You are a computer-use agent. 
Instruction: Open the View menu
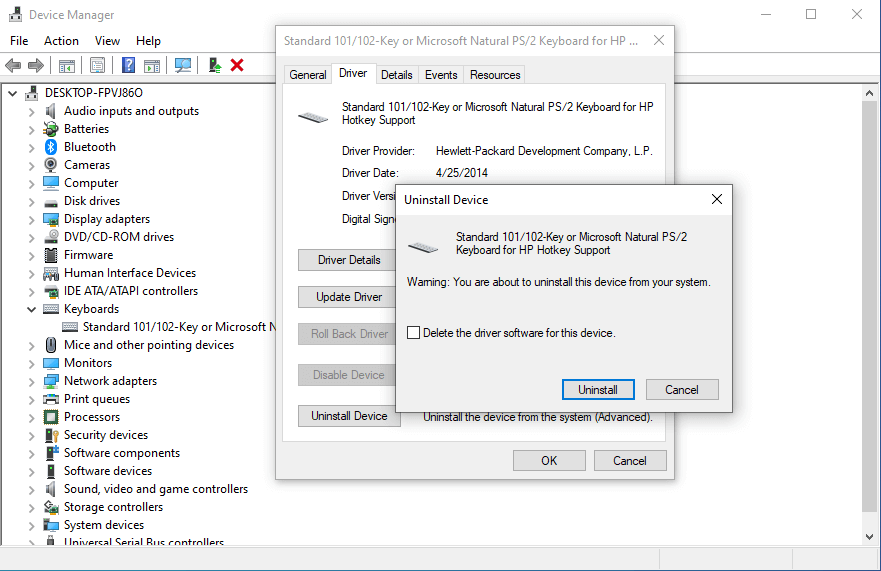107,40
